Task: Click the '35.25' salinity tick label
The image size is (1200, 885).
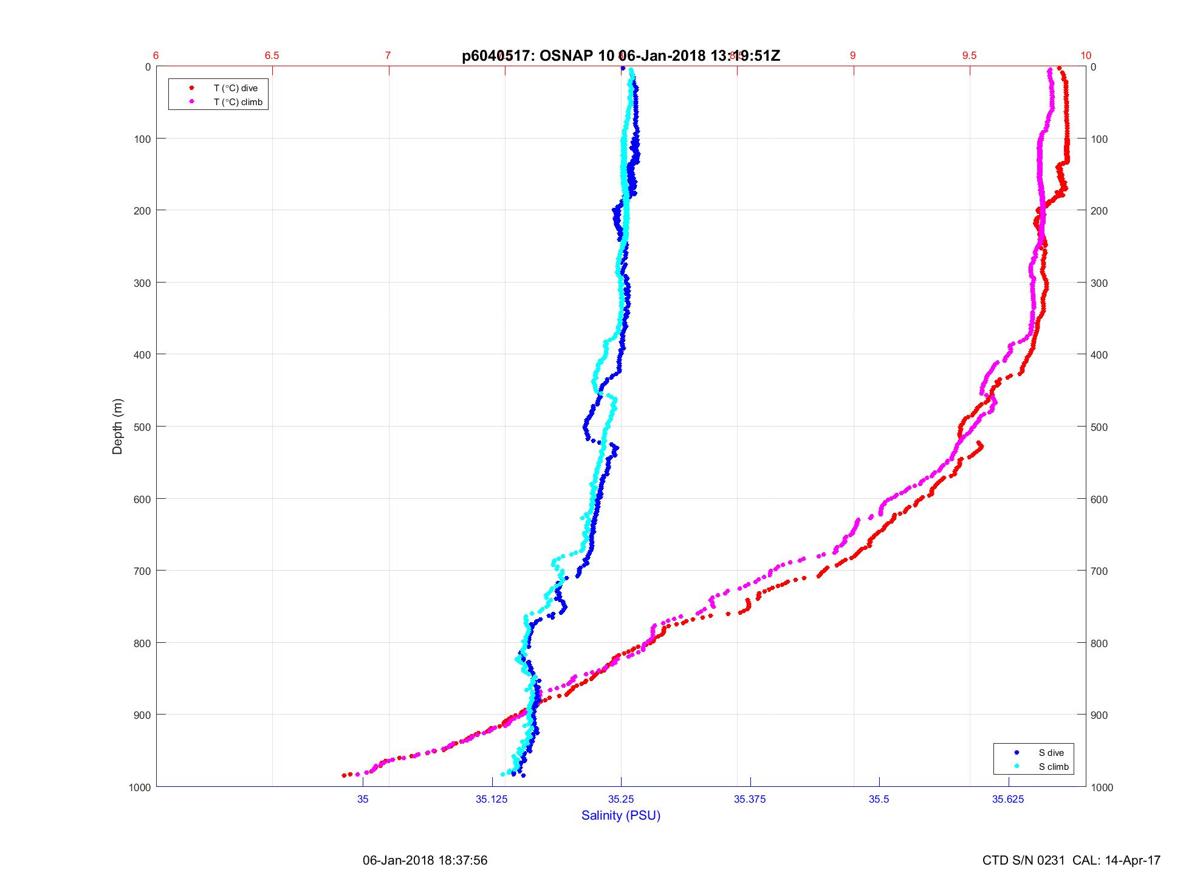Action: 621,799
